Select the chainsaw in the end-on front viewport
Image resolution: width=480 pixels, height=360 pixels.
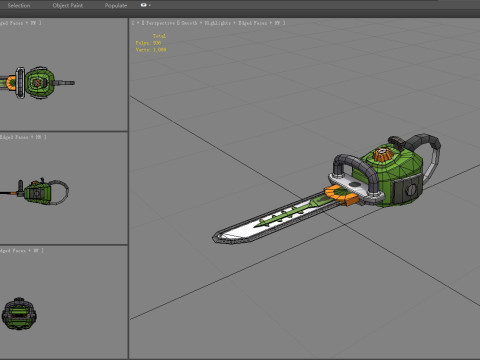tap(19, 314)
